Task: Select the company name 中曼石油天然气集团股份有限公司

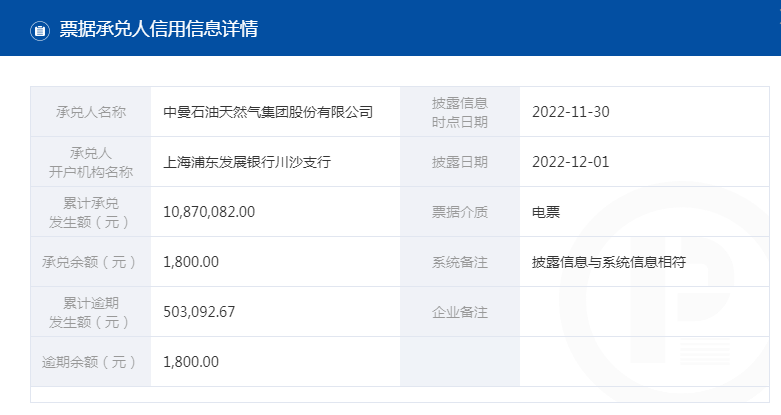Action: [268, 112]
